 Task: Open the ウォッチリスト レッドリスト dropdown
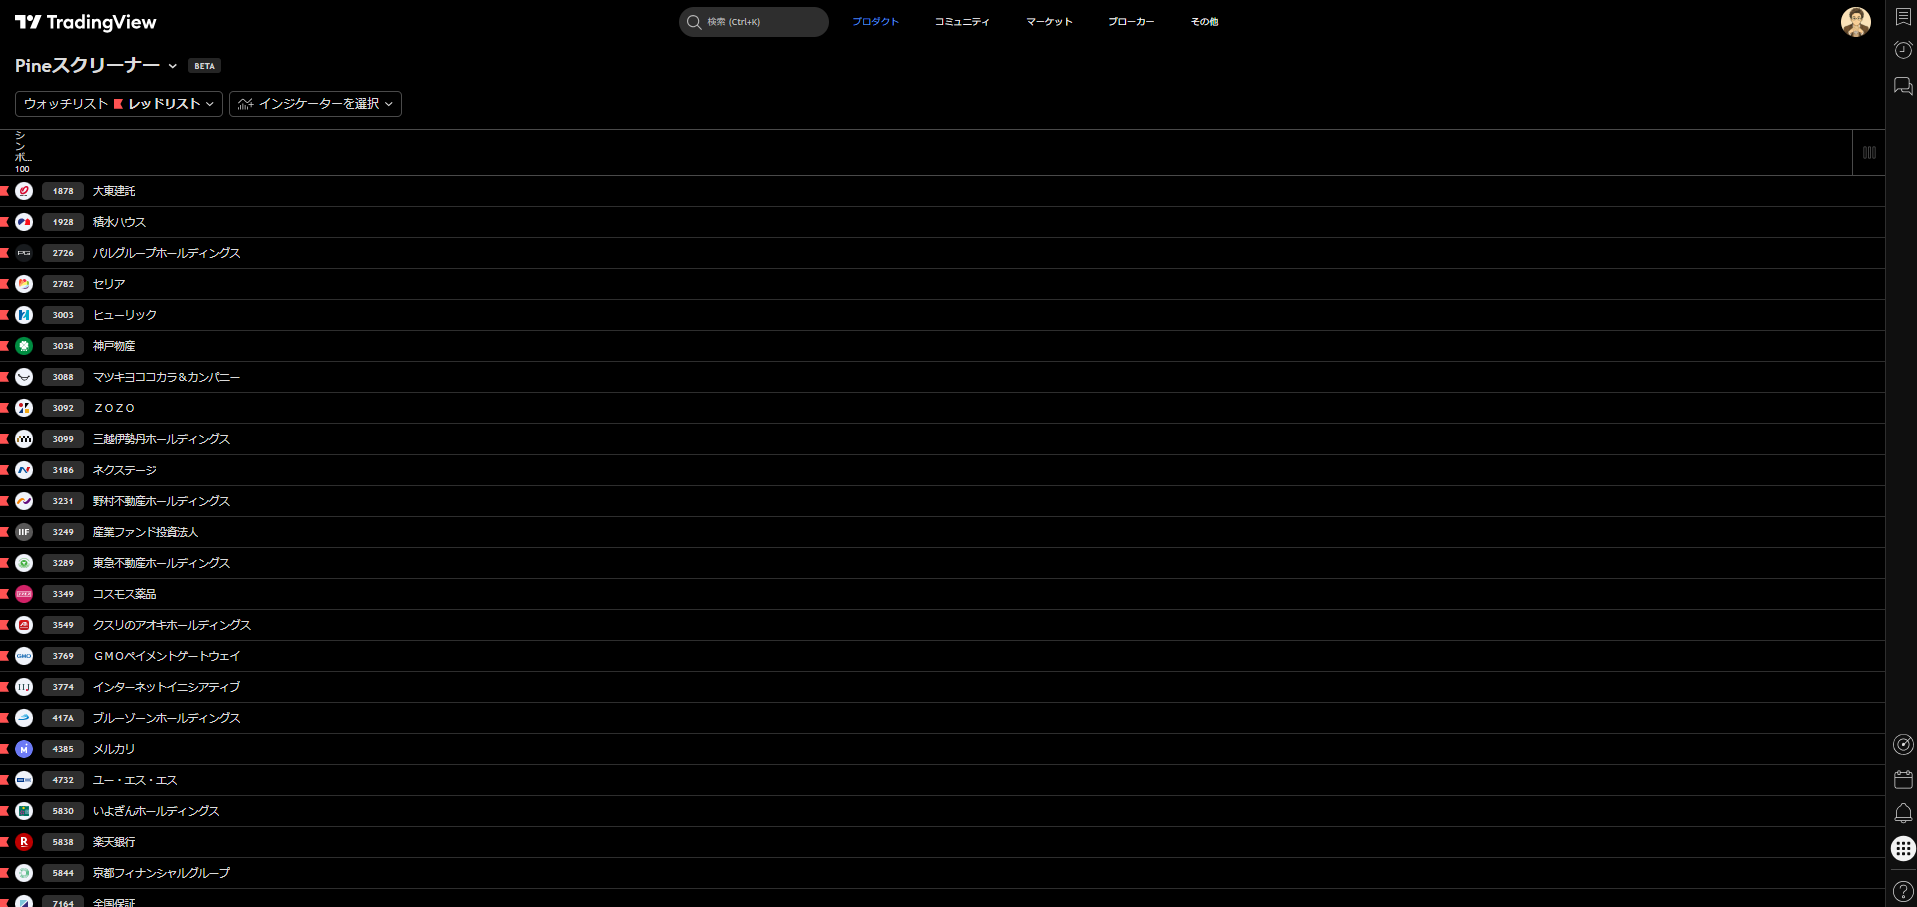(119, 104)
